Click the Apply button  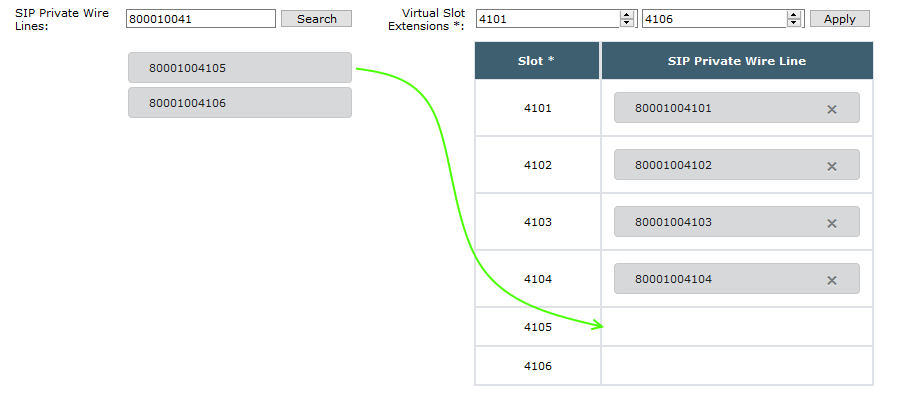pos(840,19)
